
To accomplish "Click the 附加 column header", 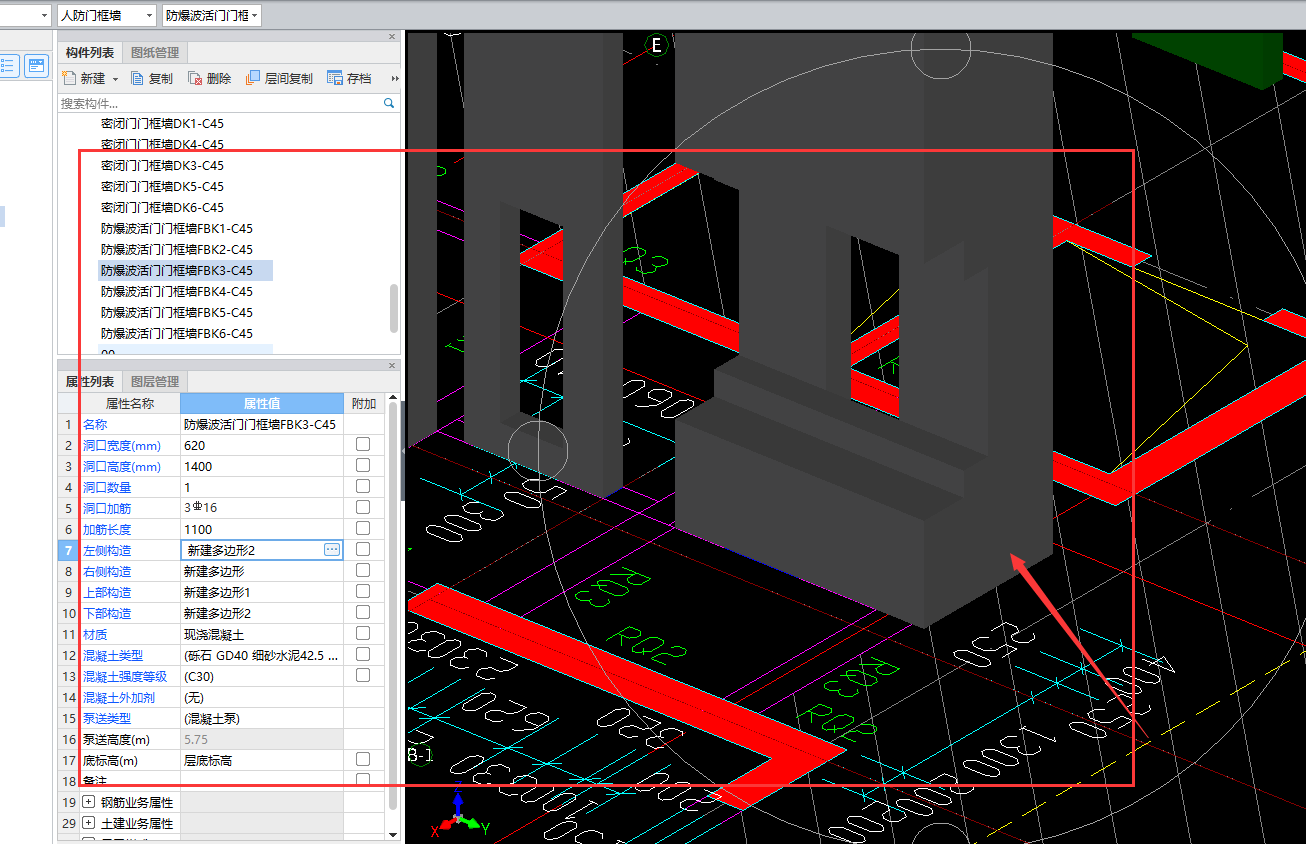I will point(364,403).
